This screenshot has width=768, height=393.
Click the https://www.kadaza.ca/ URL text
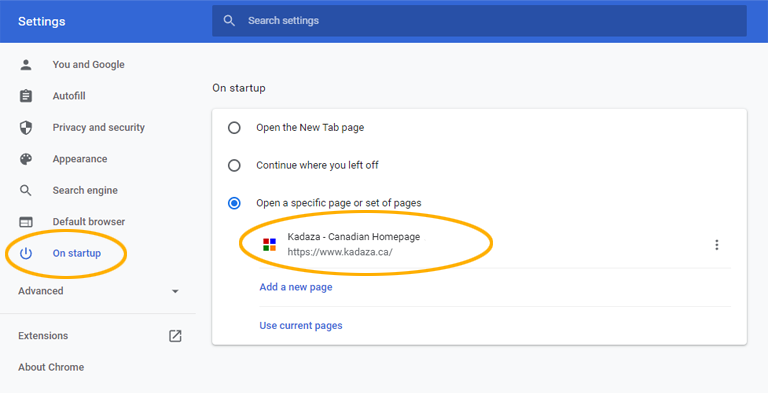(x=340, y=252)
